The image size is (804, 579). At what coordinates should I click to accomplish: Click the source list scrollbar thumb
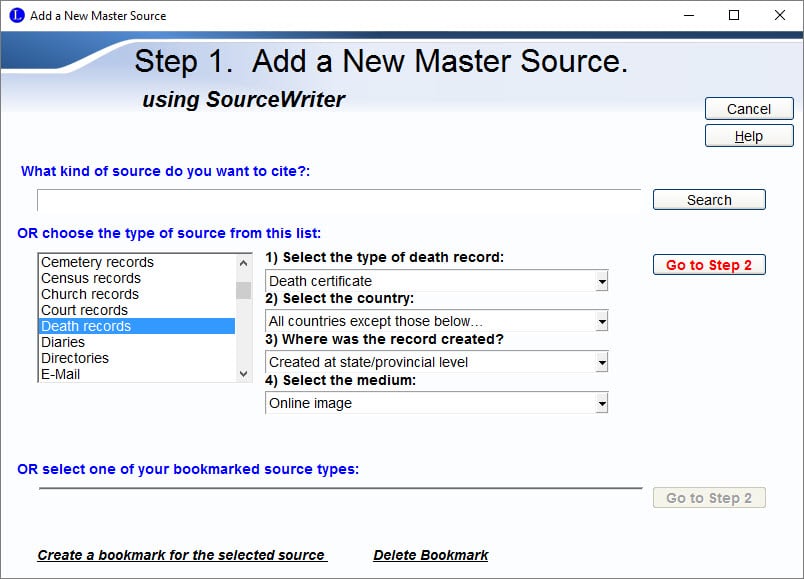coord(244,290)
